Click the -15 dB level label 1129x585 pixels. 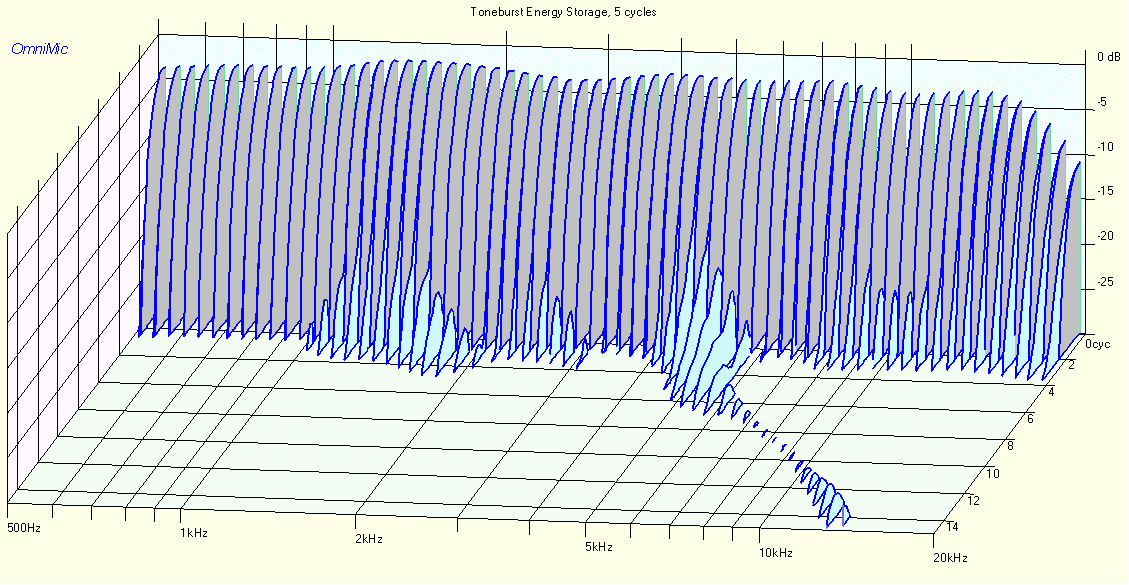pyautogui.click(x=1105, y=192)
